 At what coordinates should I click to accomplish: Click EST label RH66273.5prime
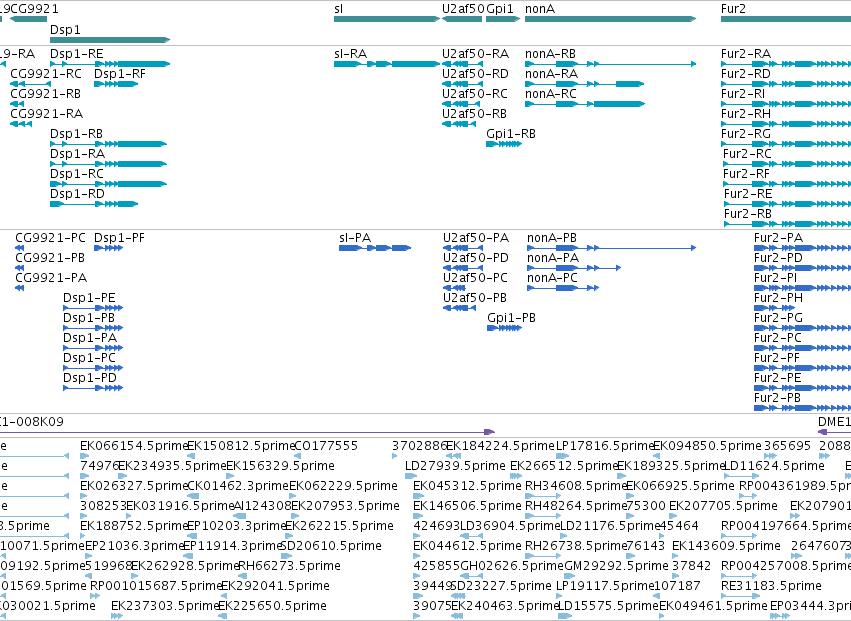[290, 566]
